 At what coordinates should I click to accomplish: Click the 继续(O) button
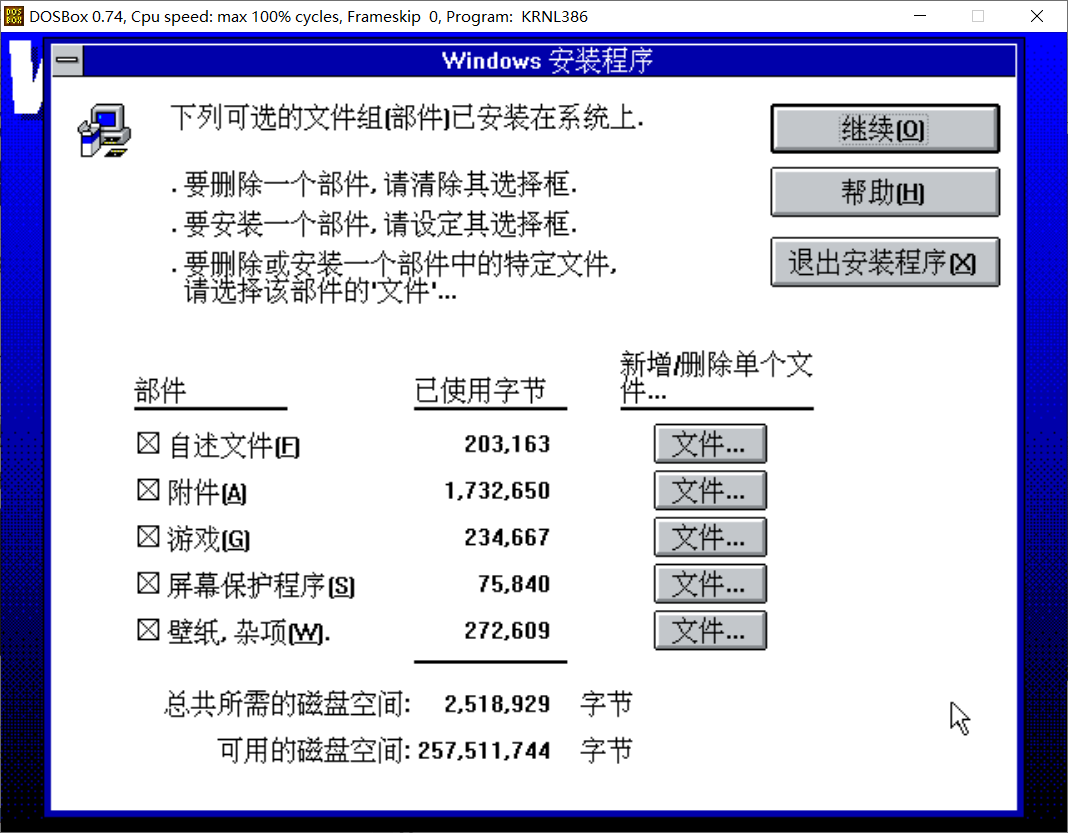click(885, 129)
